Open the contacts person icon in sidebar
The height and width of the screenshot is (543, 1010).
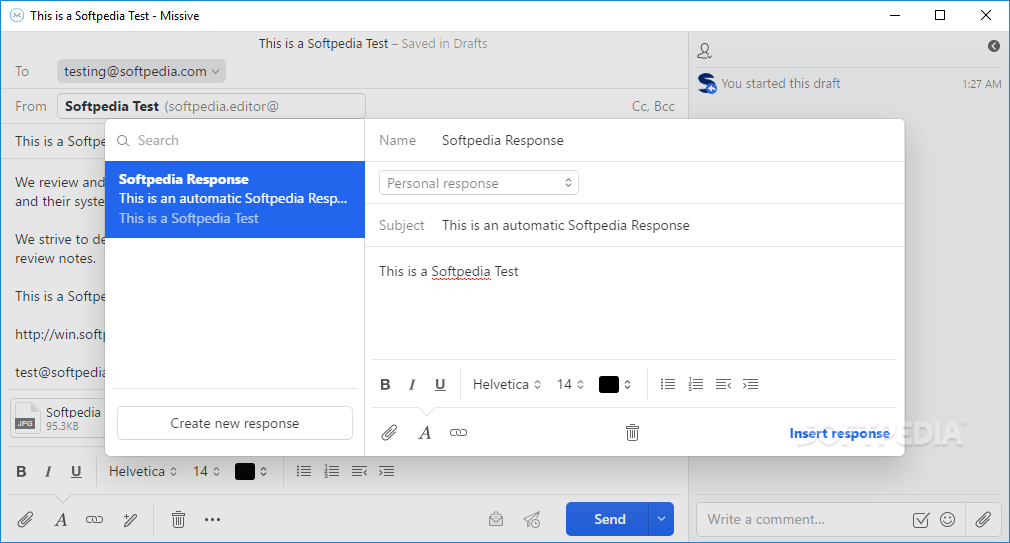(x=705, y=50)
